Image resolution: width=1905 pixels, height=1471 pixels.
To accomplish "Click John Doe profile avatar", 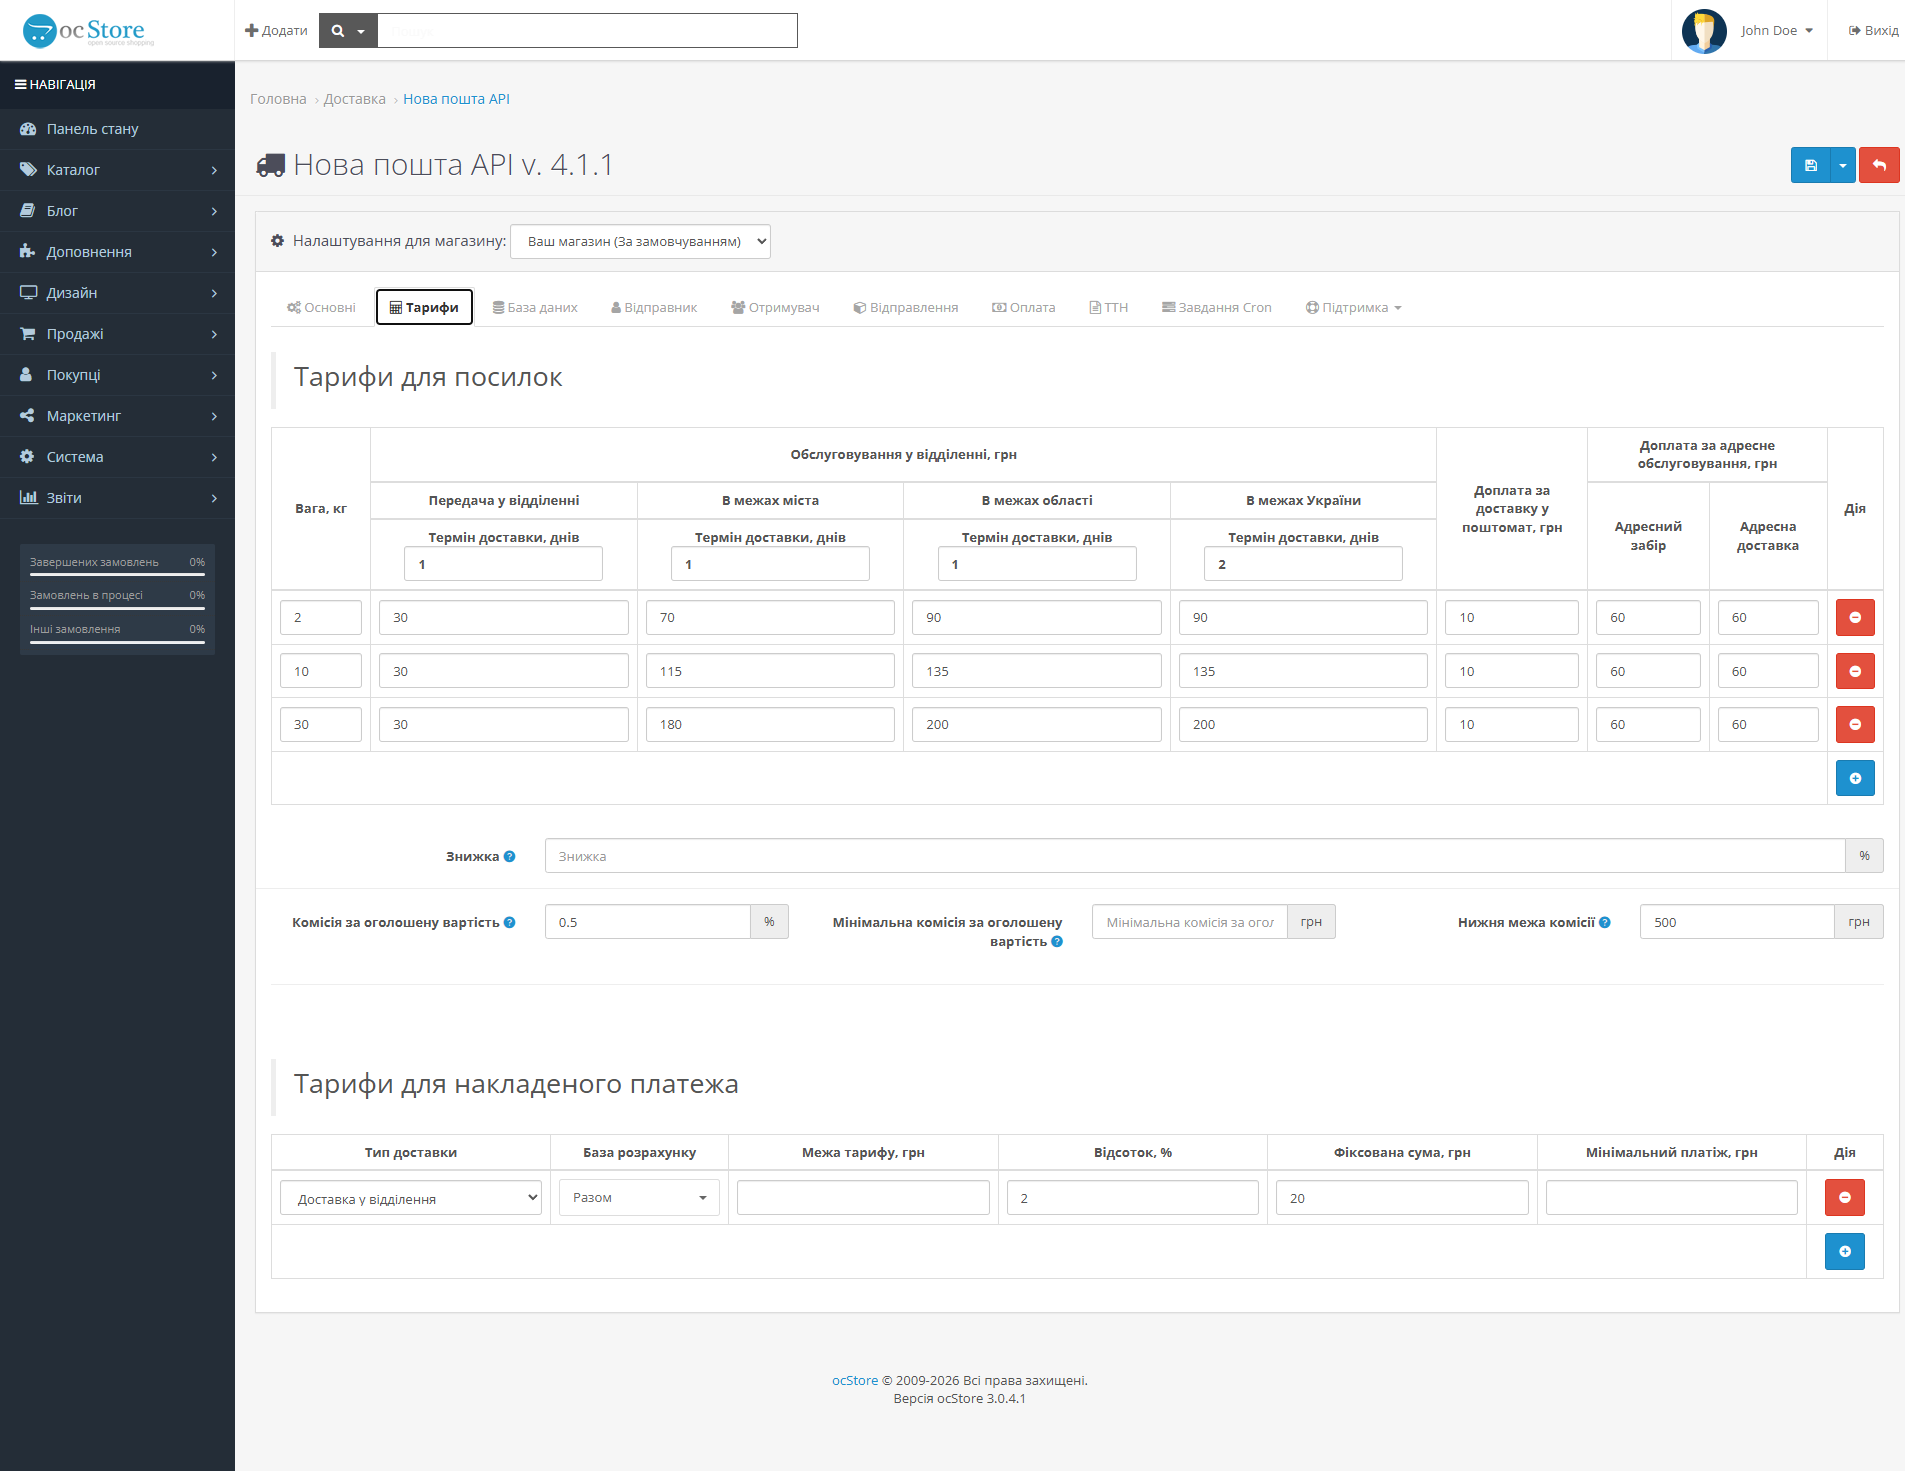I will (x=1705, y=31).
